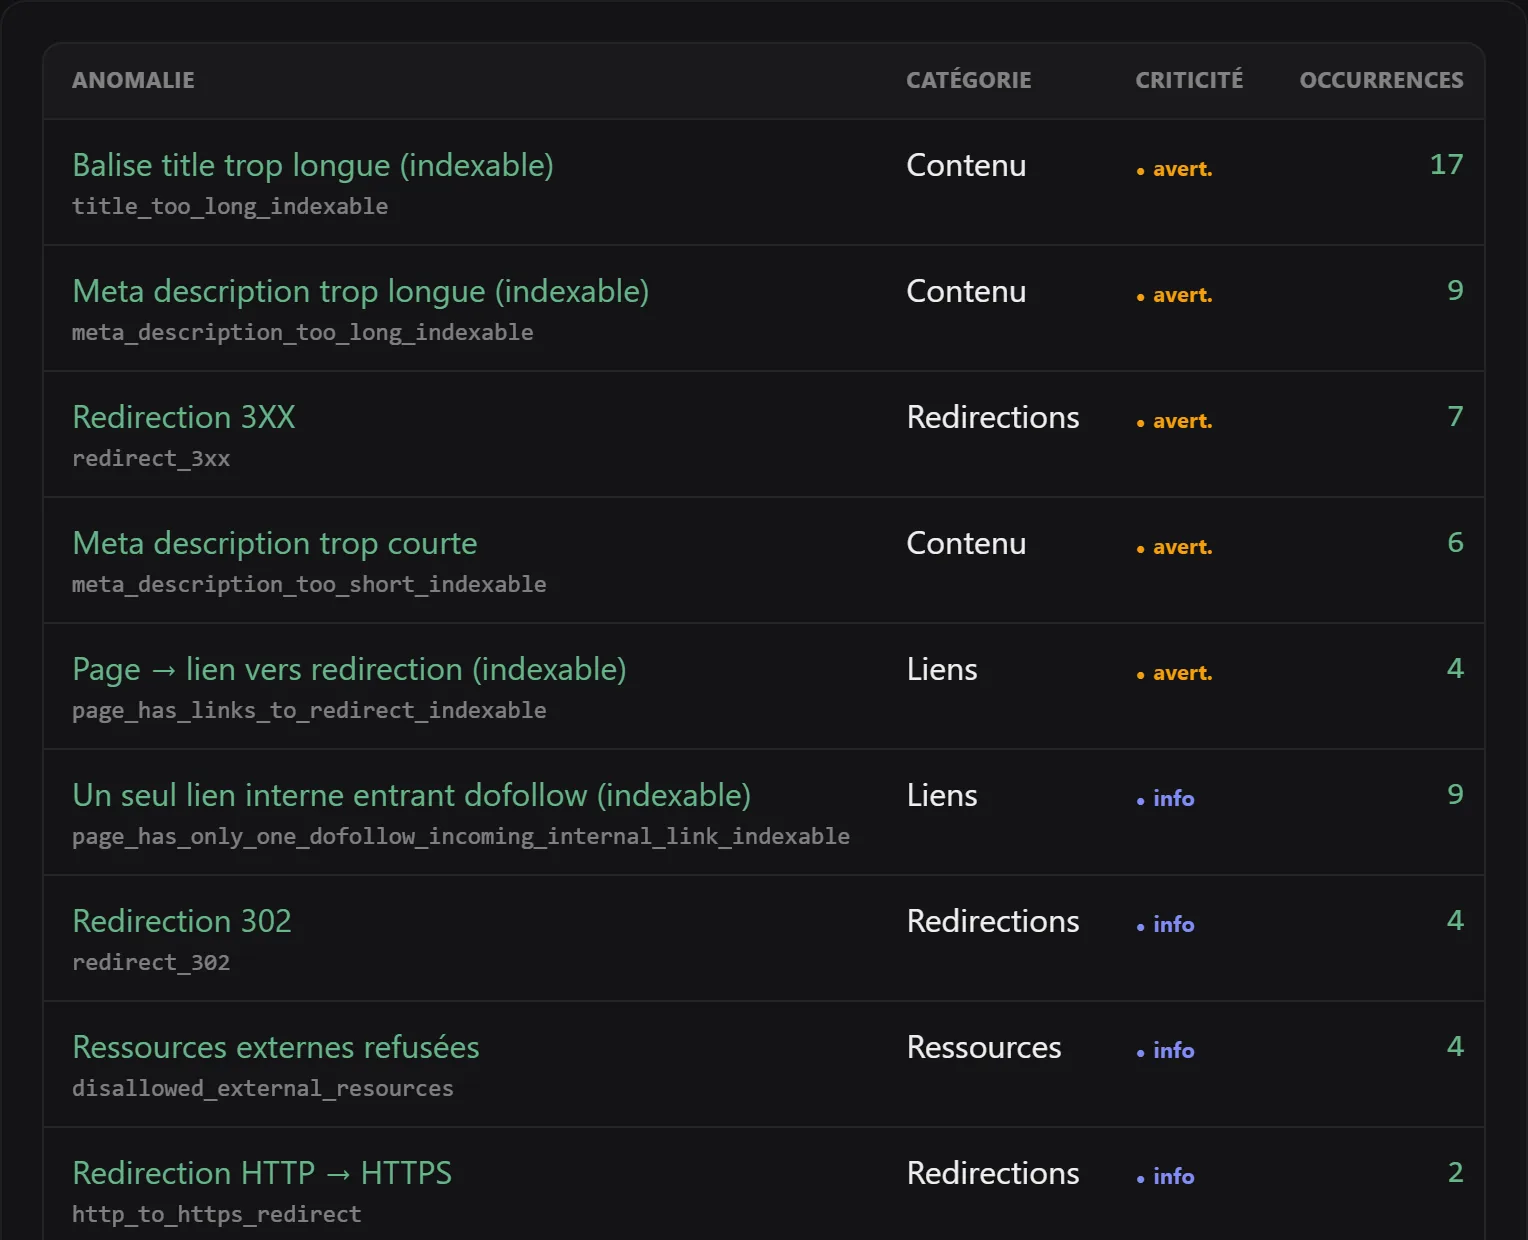Select the code 'redirect_302'
1528x1240 pixels.
(x=151, y=963)
